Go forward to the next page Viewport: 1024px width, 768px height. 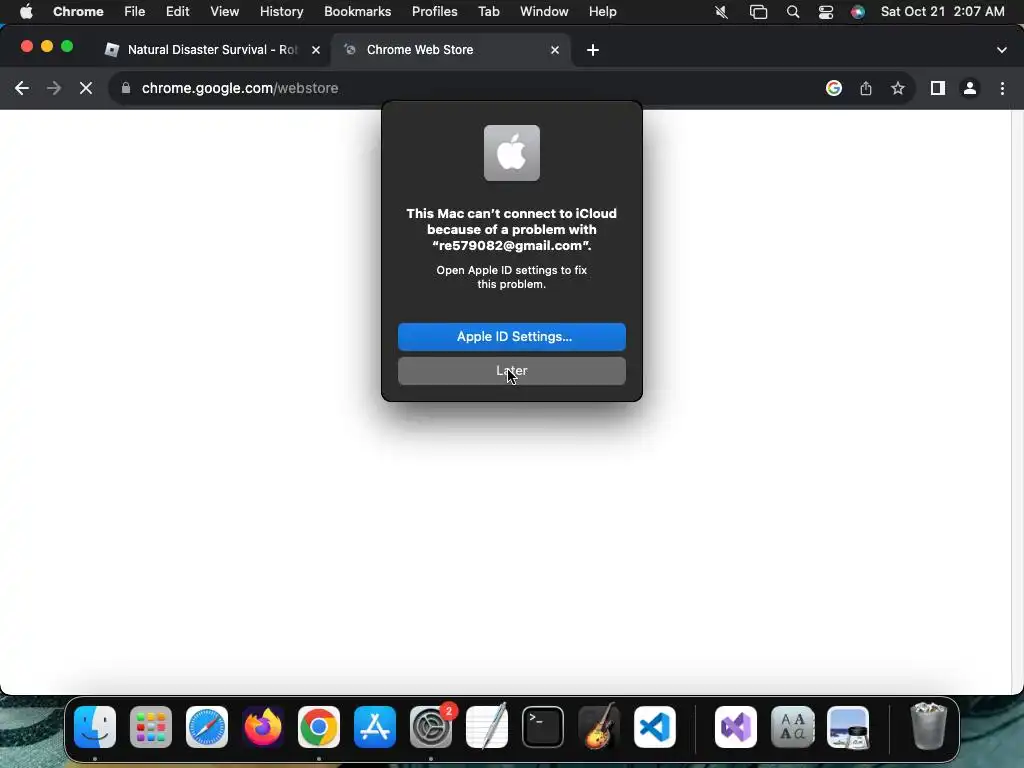click(x=54, y=88)
